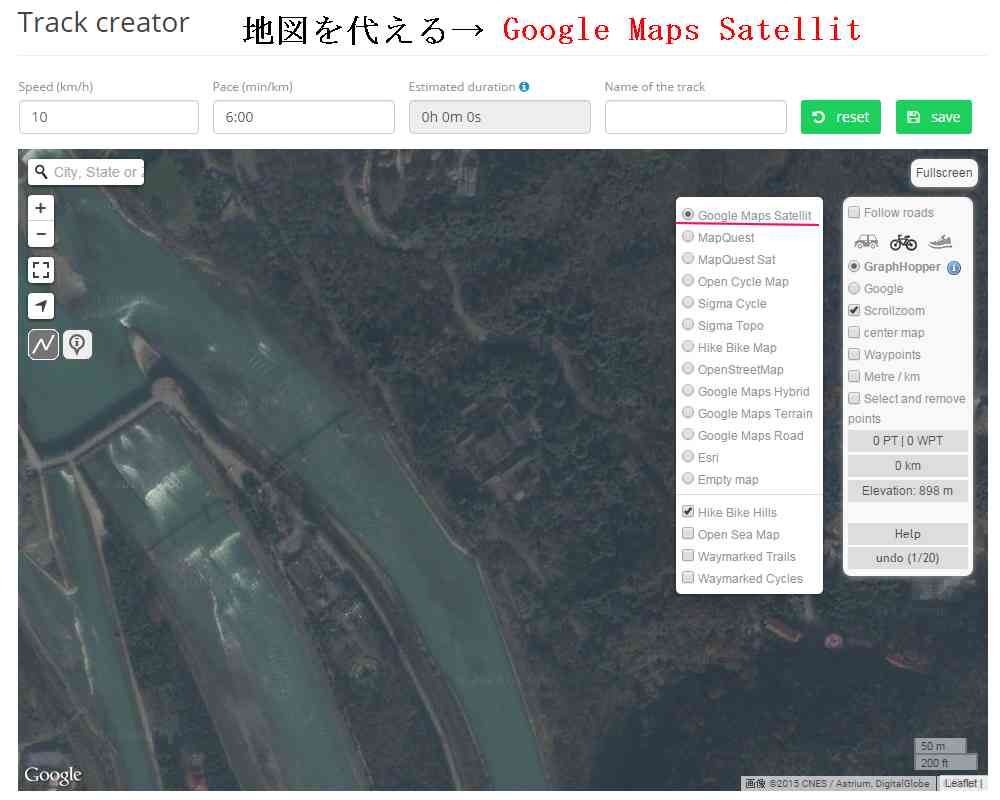Click the Estimated duration field
The width and height of the screenshot is (1000, 800).
coord(500,117)
